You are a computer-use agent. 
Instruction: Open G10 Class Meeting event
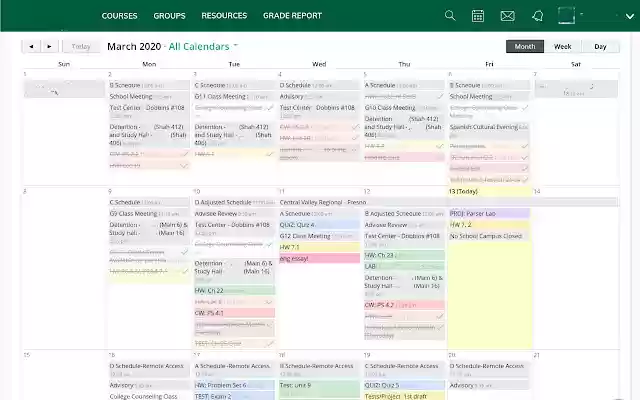(x=404, y=108)
